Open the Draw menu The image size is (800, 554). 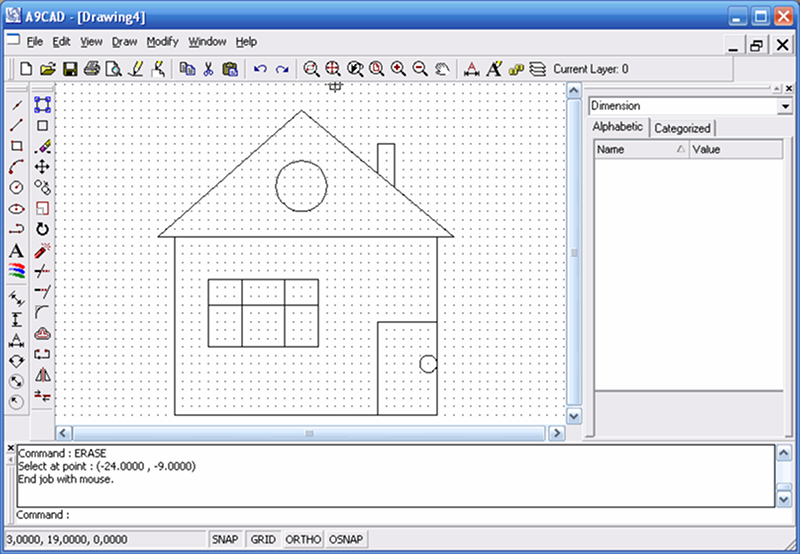[124, 42]
